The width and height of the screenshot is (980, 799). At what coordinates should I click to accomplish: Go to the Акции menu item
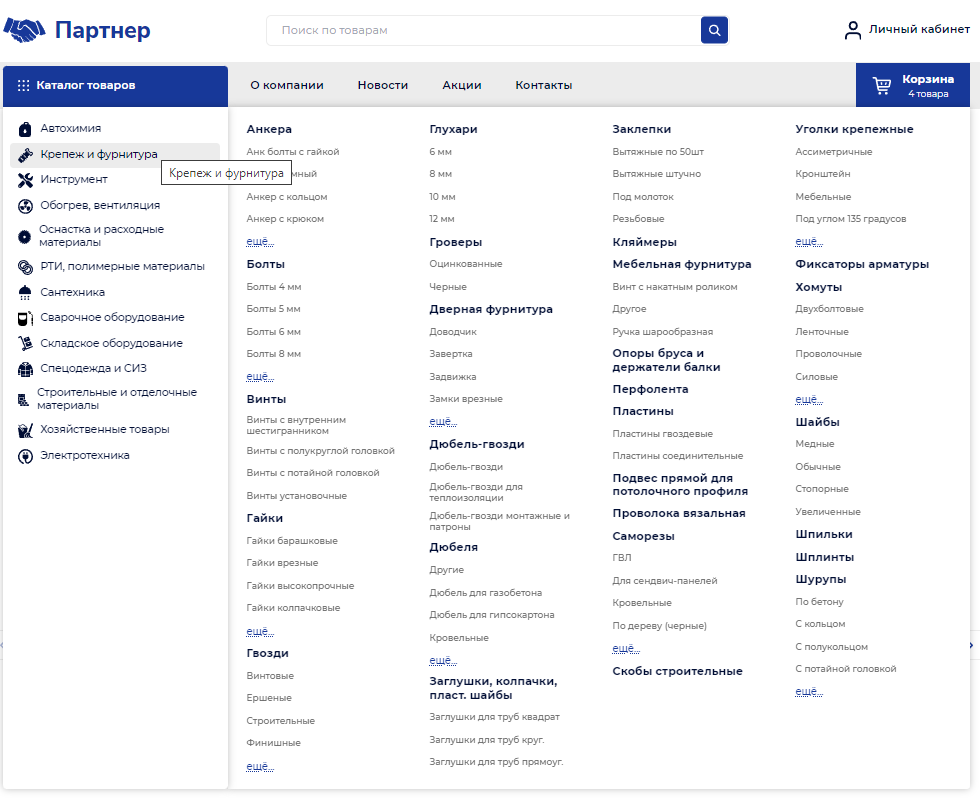tap(462, 86)
